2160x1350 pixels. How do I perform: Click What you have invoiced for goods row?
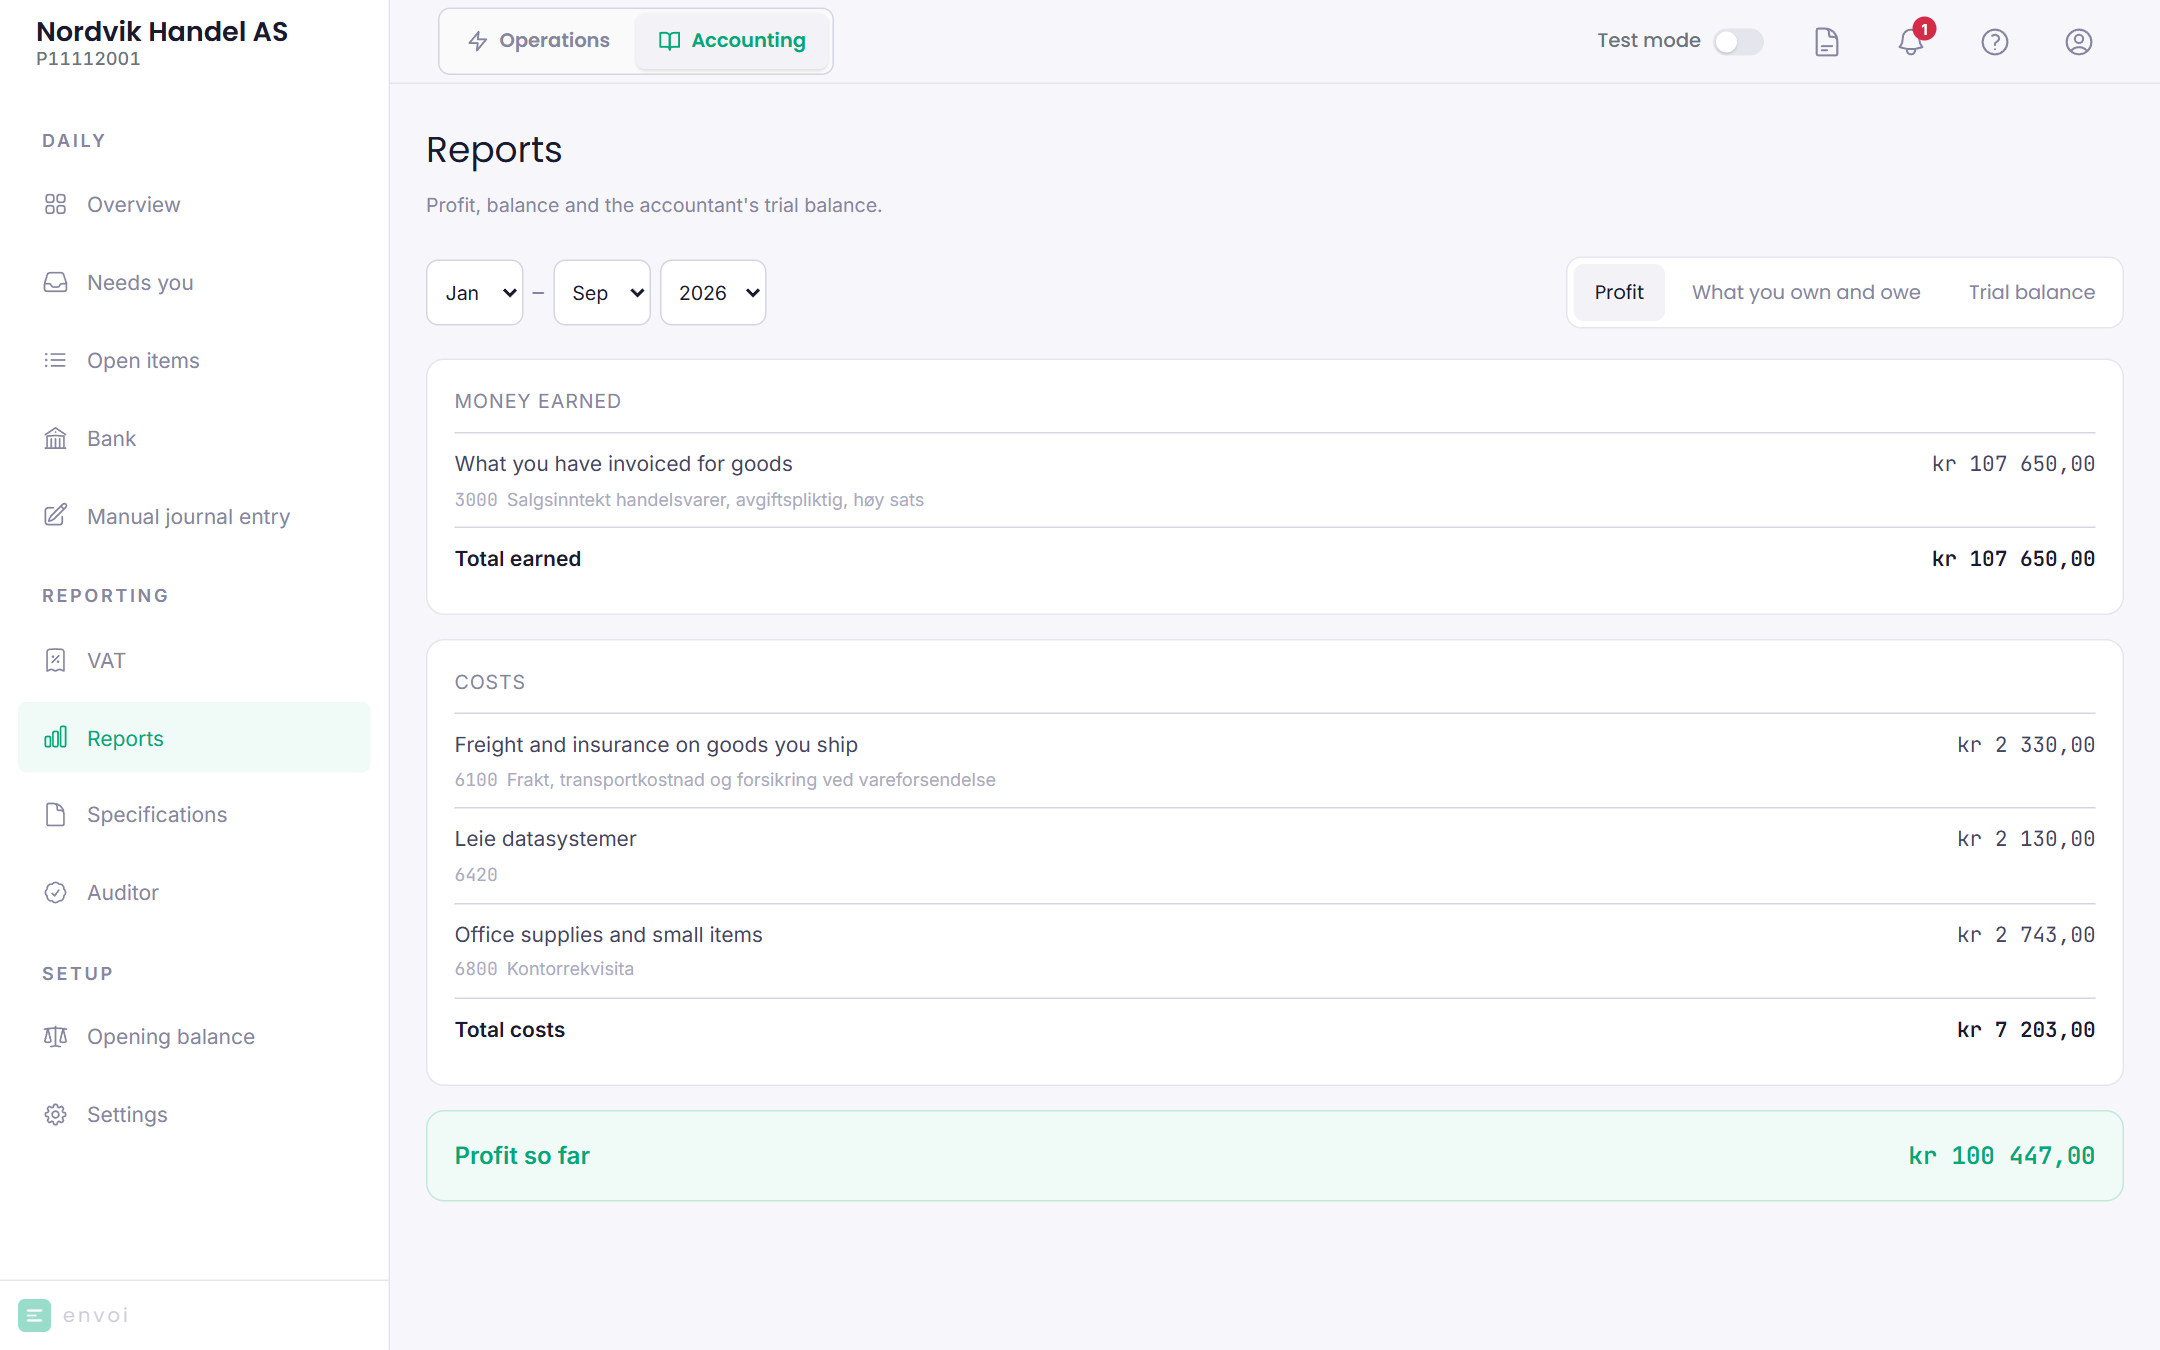click(x=1274, y=480)
